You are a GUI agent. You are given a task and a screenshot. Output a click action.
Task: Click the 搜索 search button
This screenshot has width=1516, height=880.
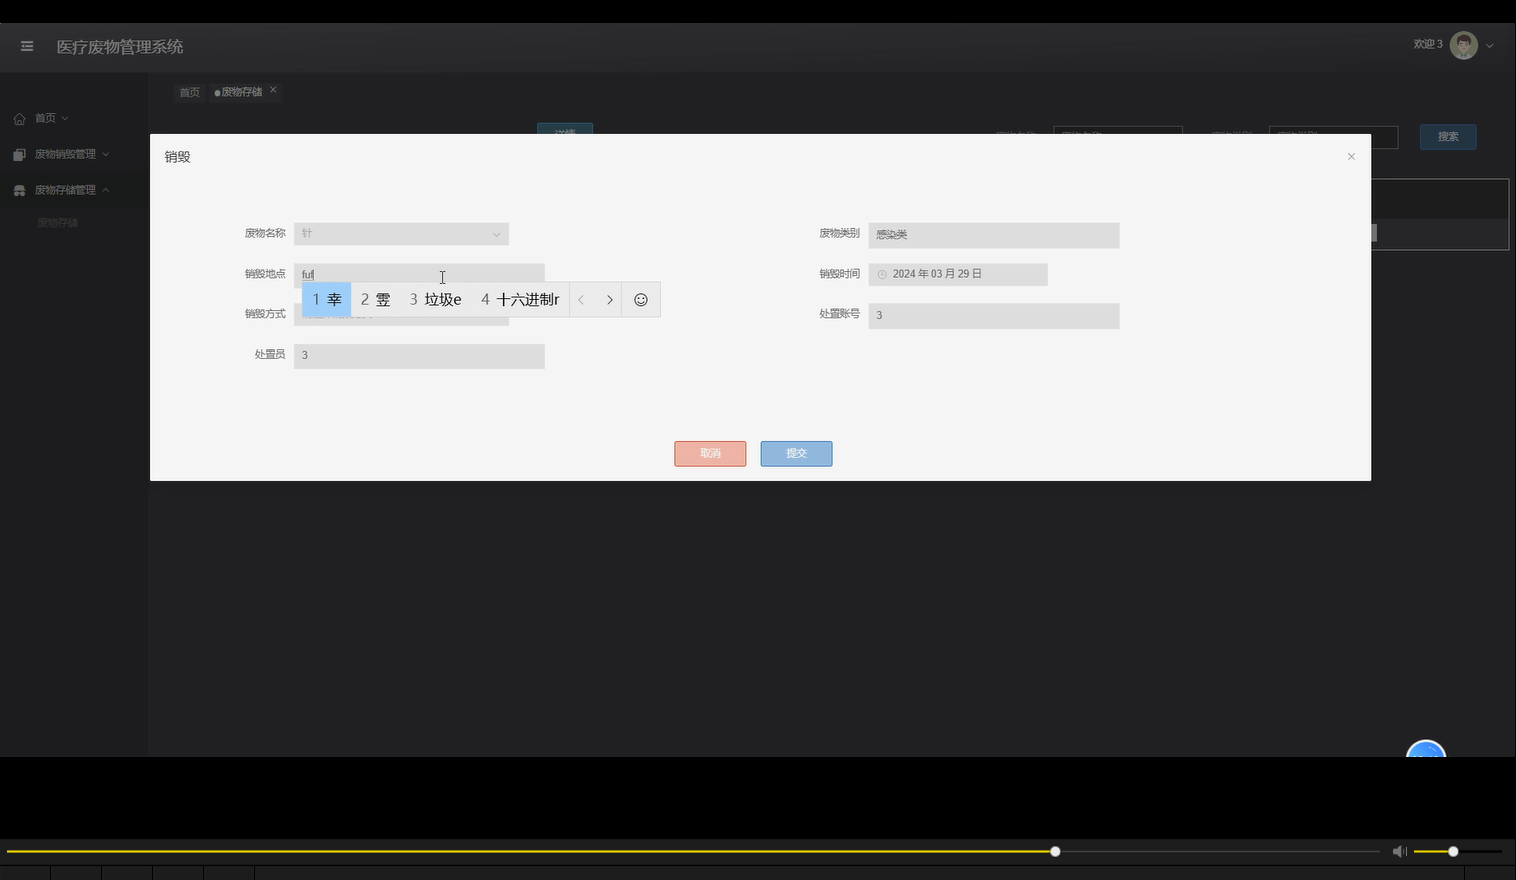1448,136
